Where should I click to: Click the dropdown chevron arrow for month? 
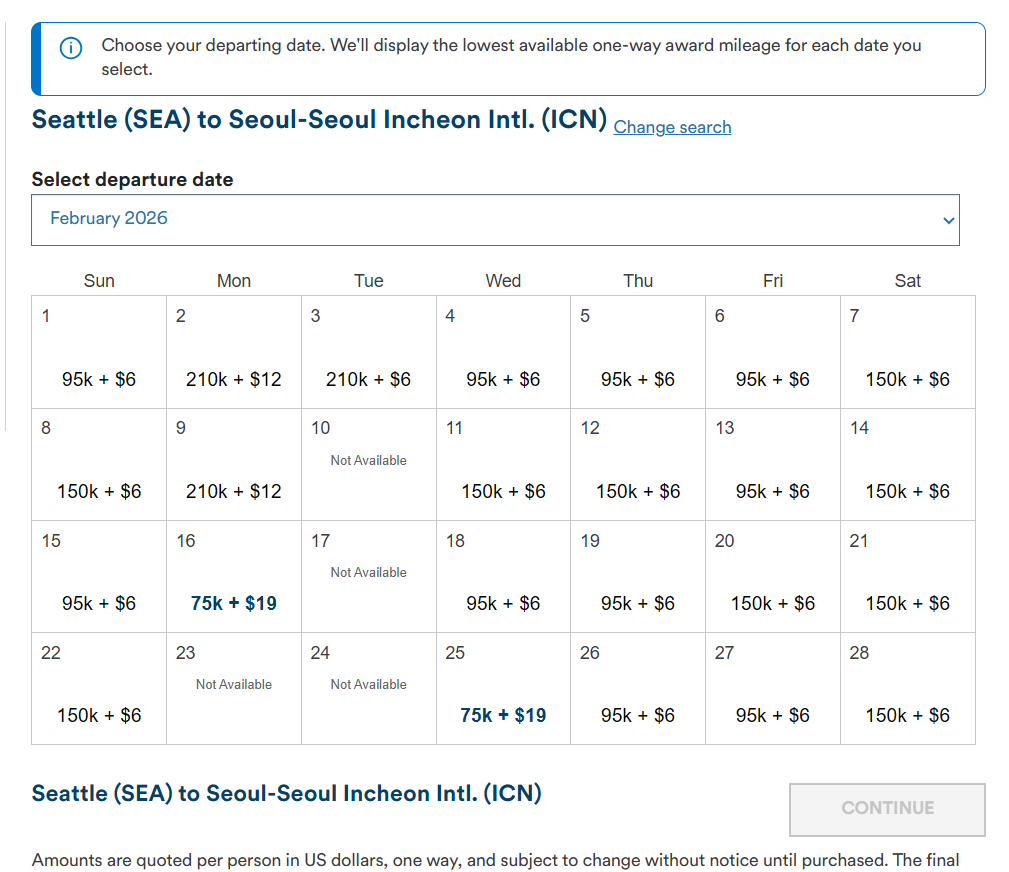click(948, 221)
